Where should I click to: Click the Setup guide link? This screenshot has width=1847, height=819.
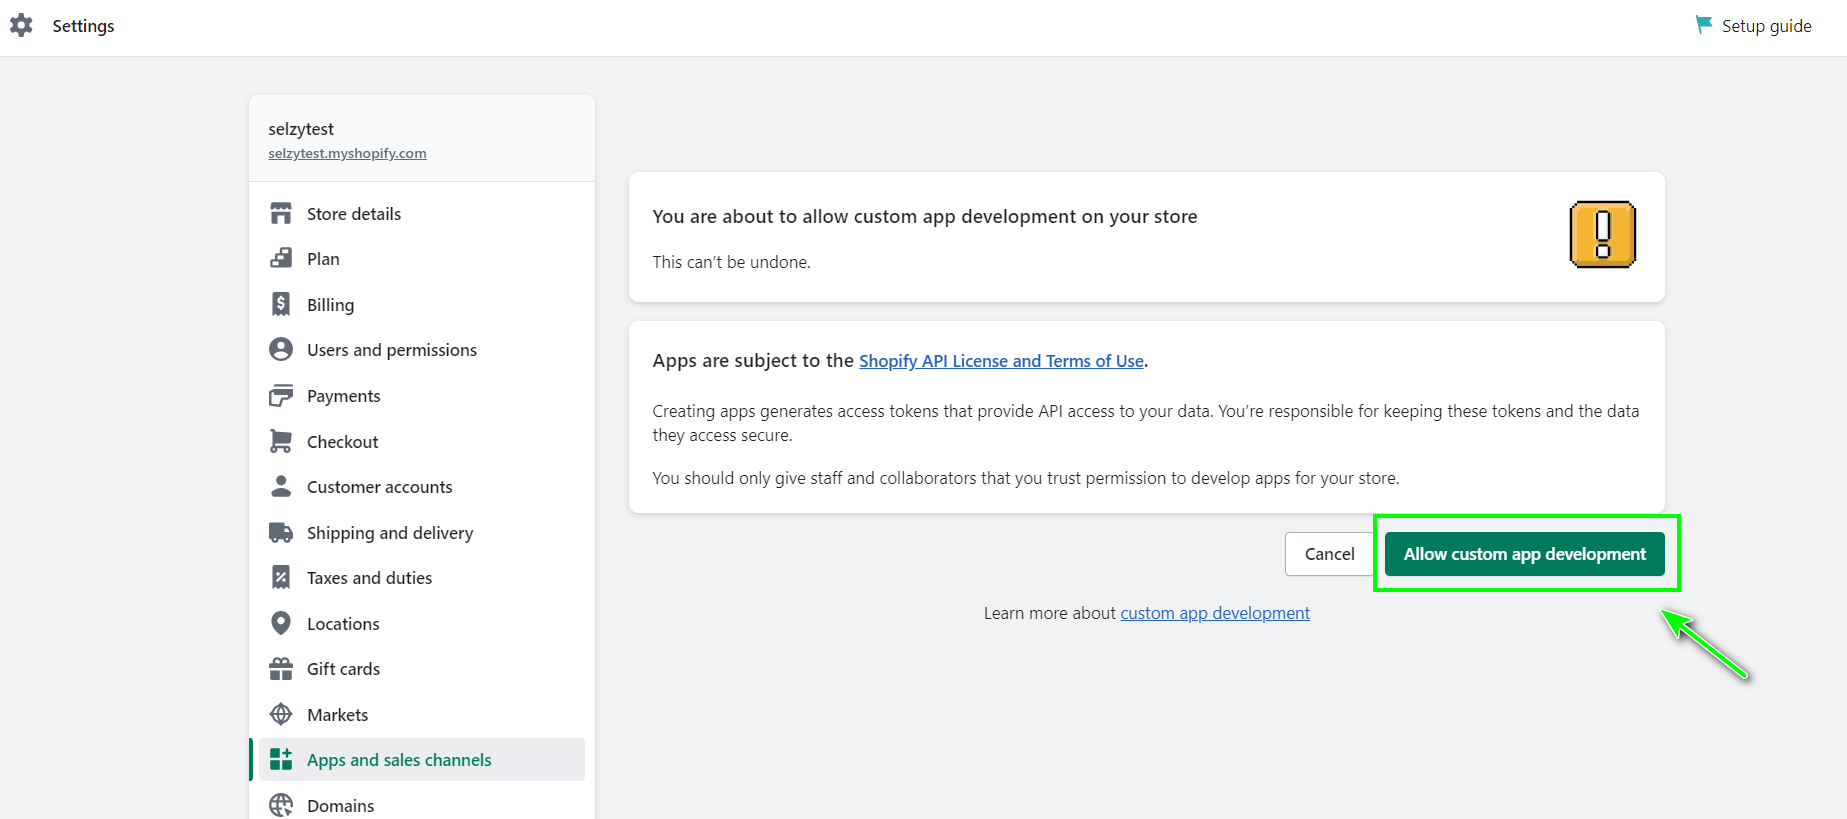click(1766, 26)
